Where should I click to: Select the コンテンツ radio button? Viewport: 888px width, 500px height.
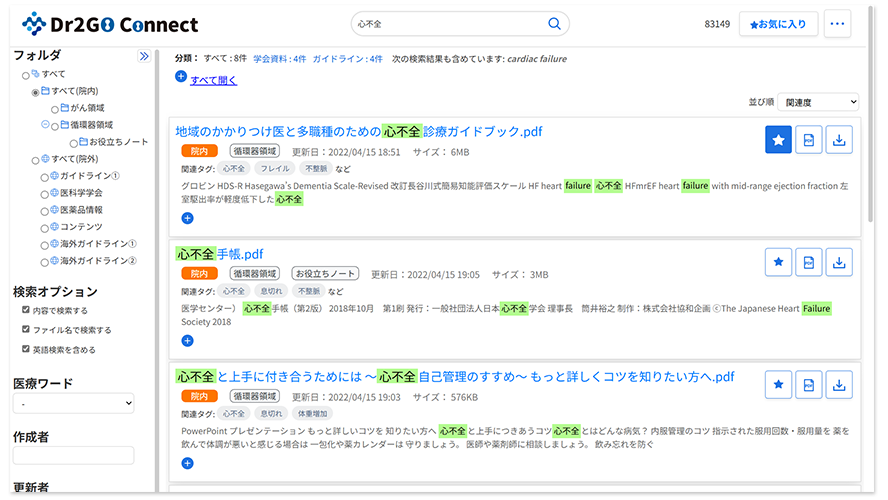(x=44, y=228)
